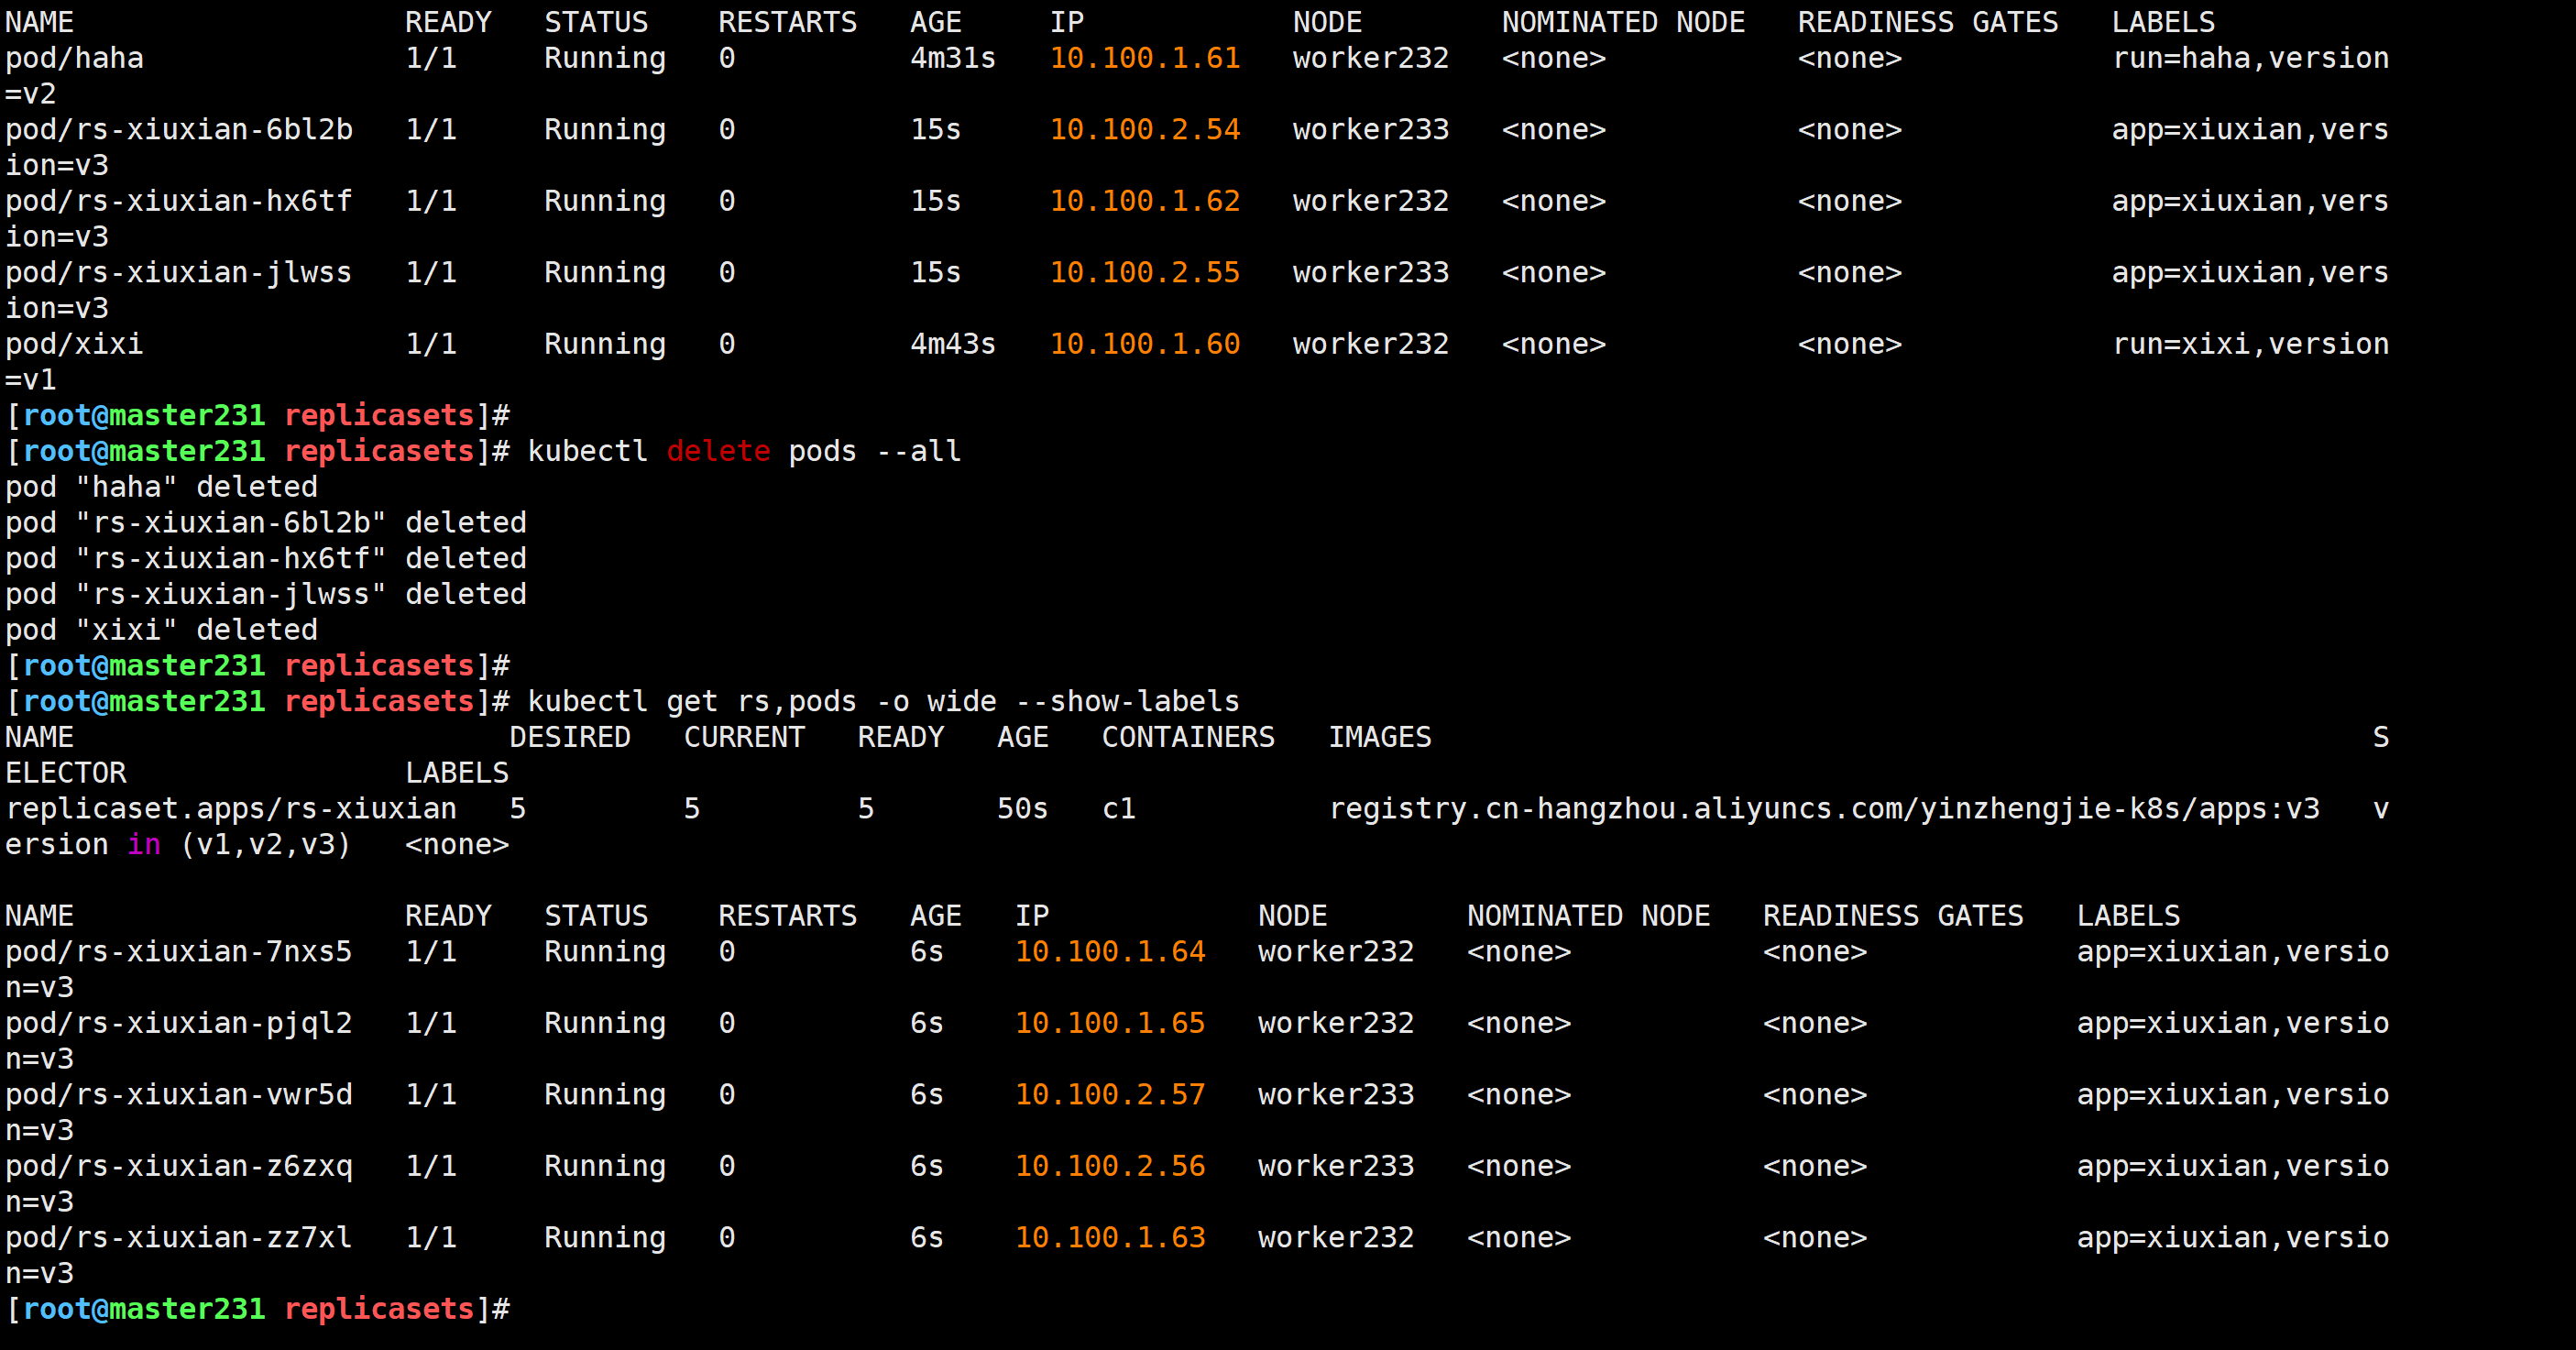
Task: Click label run=haha,version text
Action: pyautogui.click(x=2251, y=58)
